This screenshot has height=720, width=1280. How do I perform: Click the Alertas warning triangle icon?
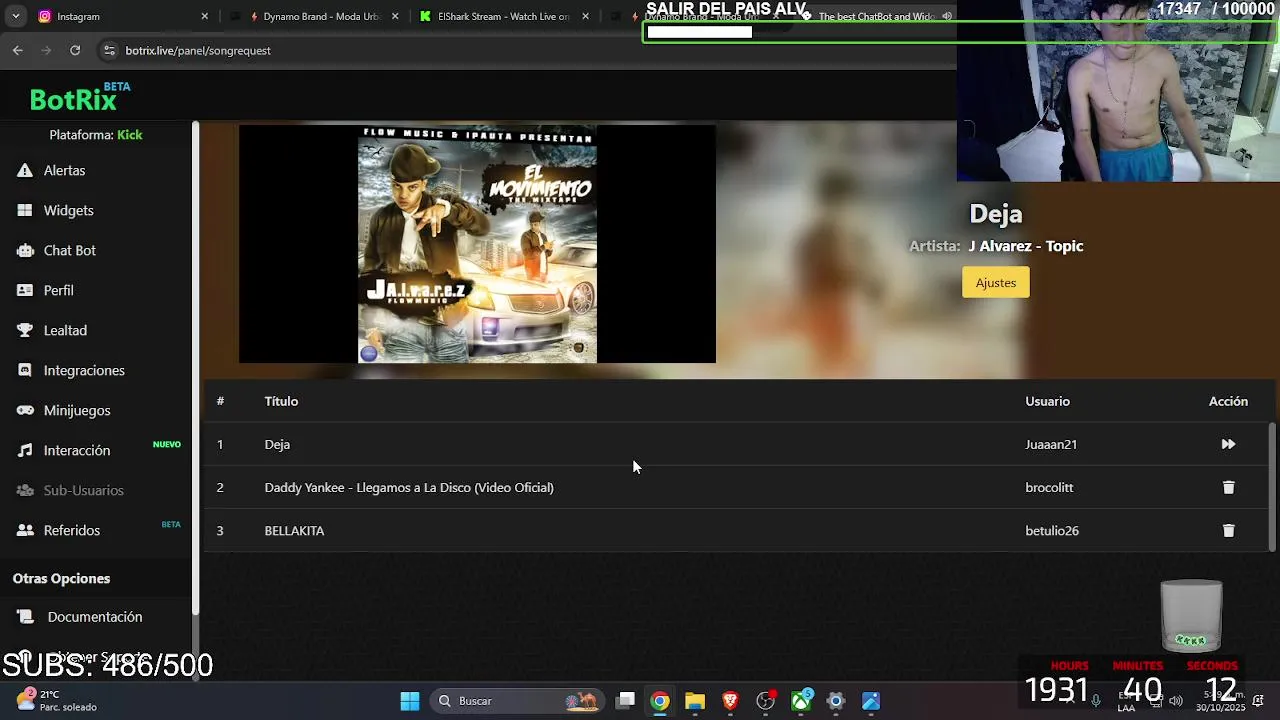click(25, 170)
